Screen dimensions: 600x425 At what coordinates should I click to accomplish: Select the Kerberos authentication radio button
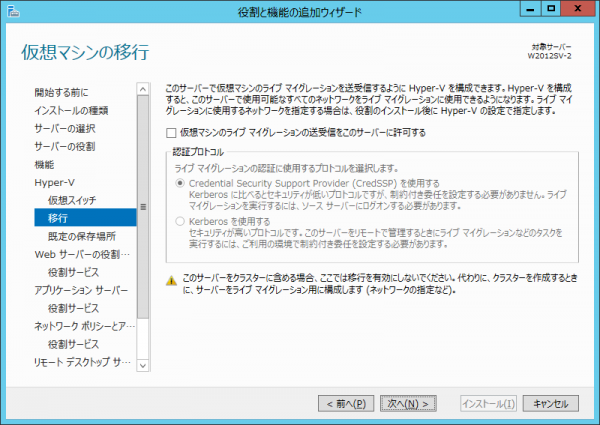(x=180, y=220)
